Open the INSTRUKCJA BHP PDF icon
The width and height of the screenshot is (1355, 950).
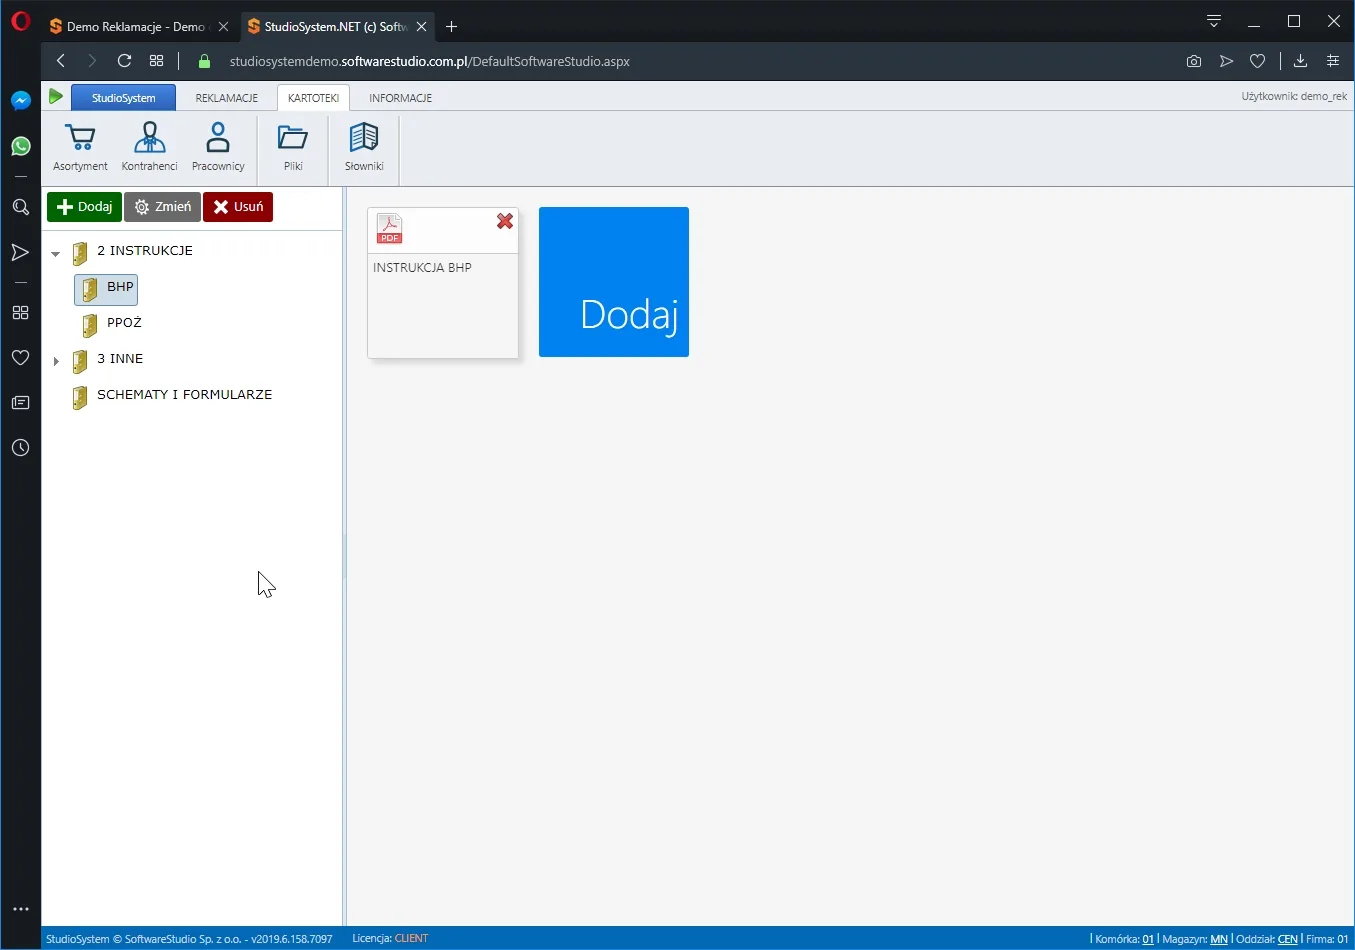point(389,229)
